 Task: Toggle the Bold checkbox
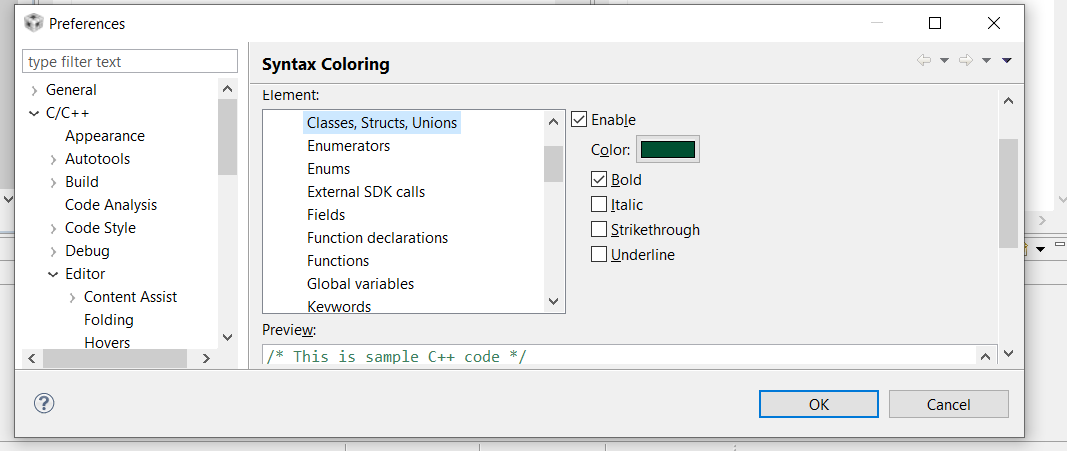coord(599,180)
